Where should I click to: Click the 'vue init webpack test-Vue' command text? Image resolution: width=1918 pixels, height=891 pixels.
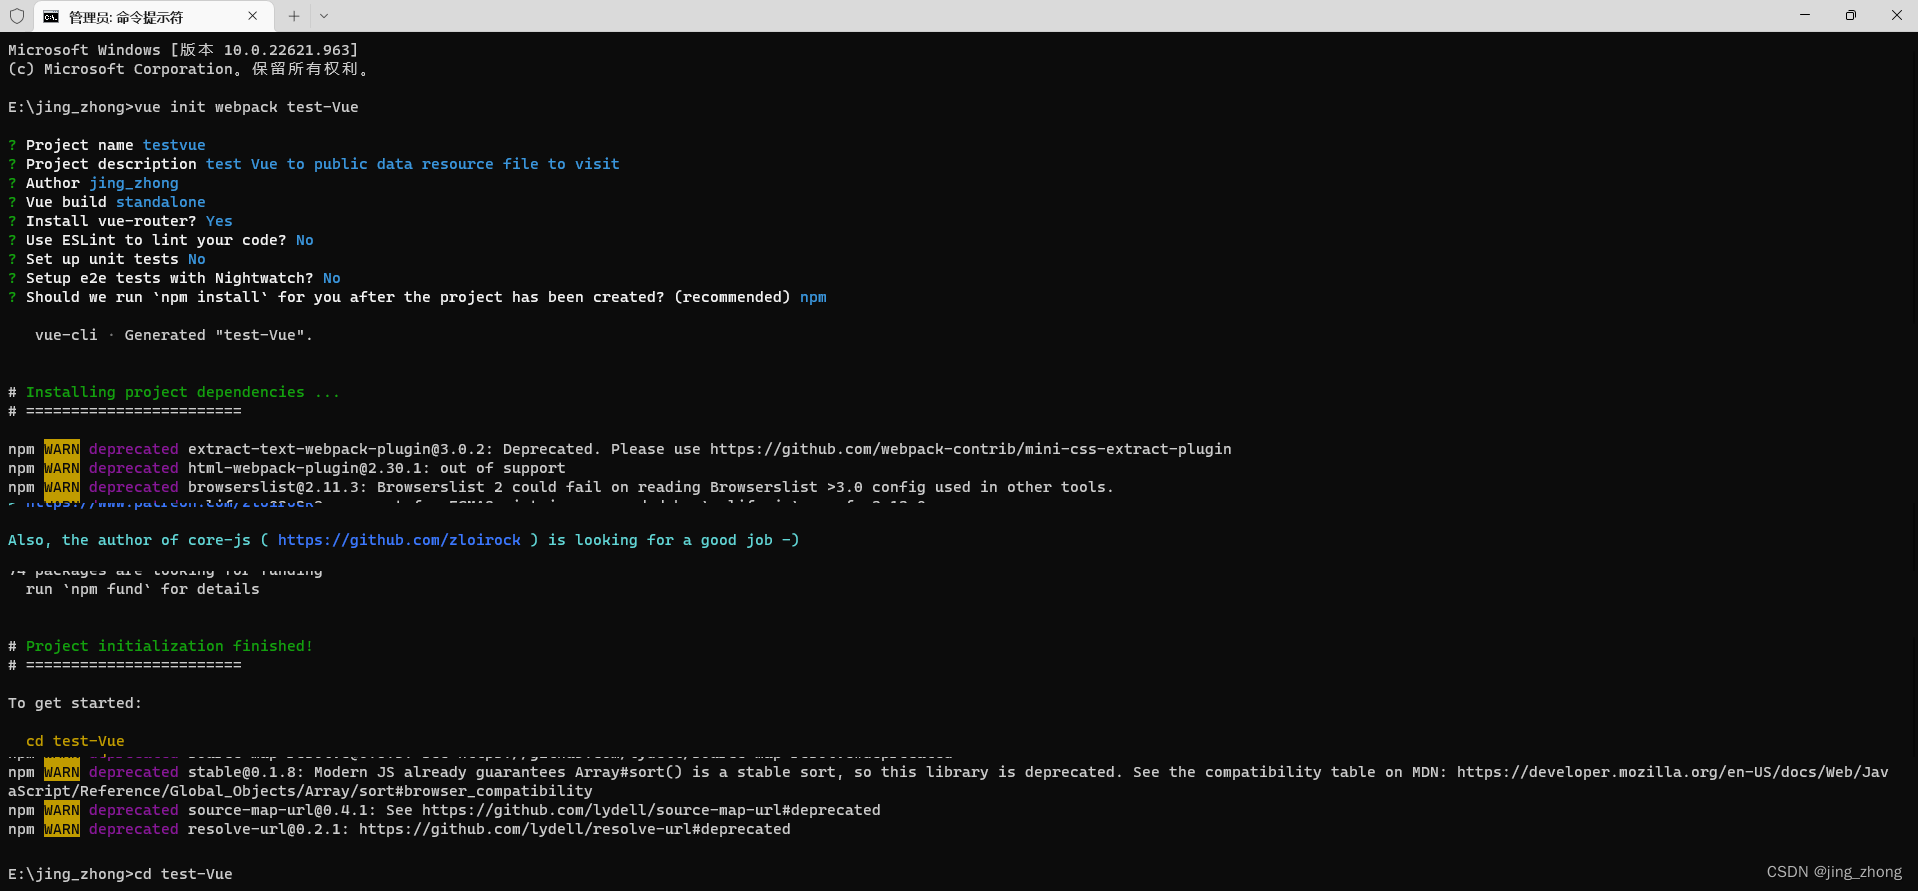[x=246, y=107]
